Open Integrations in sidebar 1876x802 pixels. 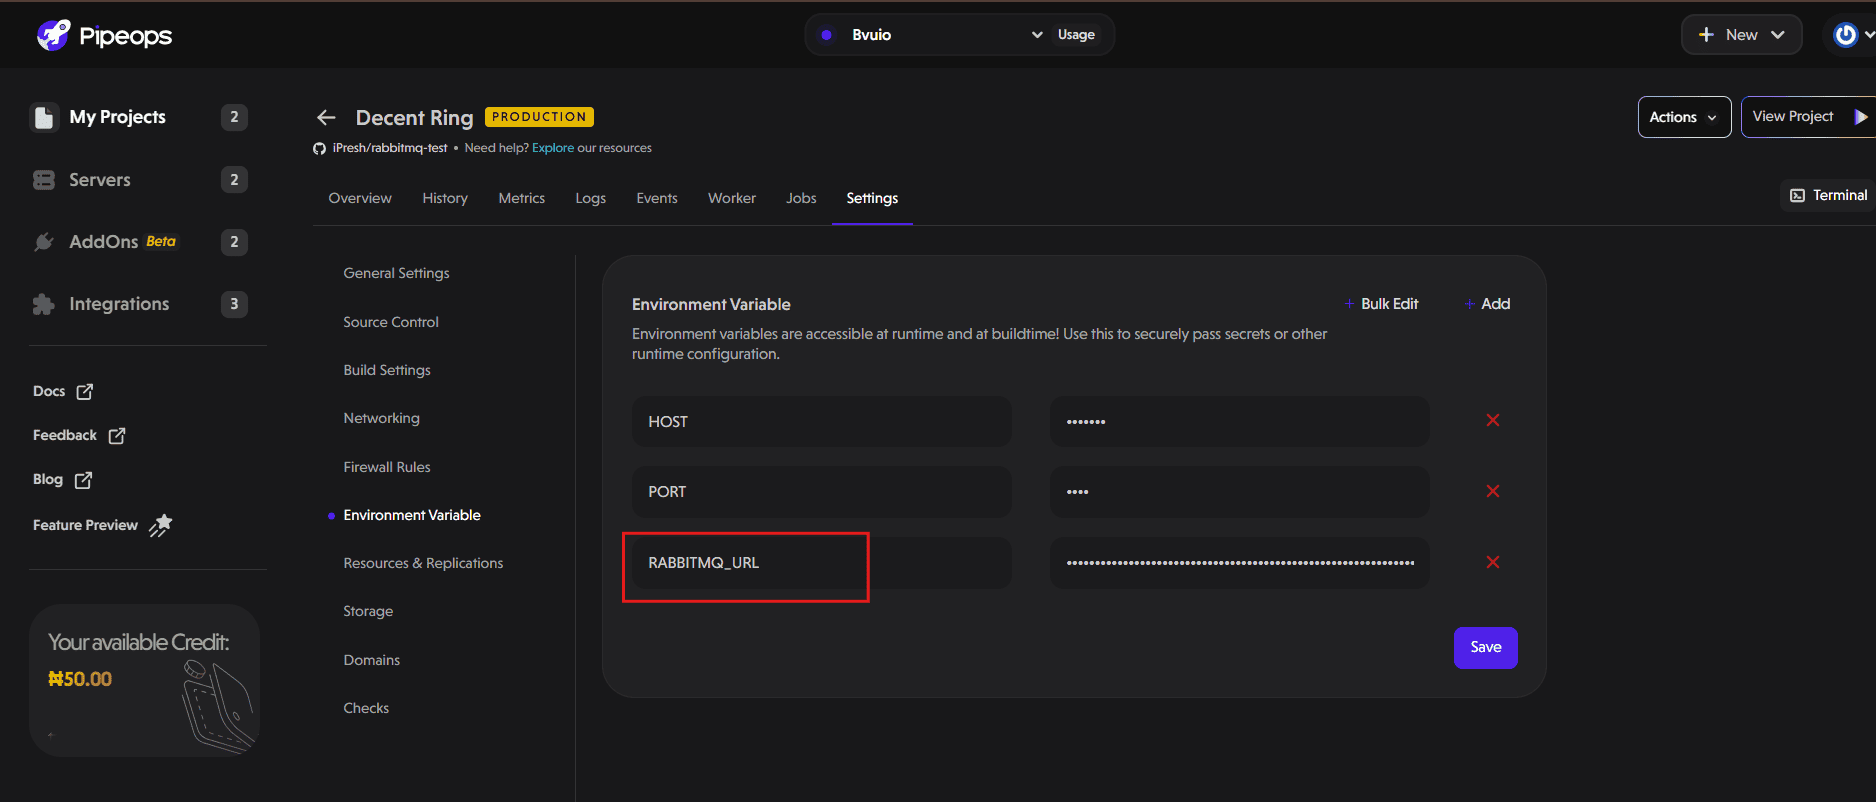[119, 304]
